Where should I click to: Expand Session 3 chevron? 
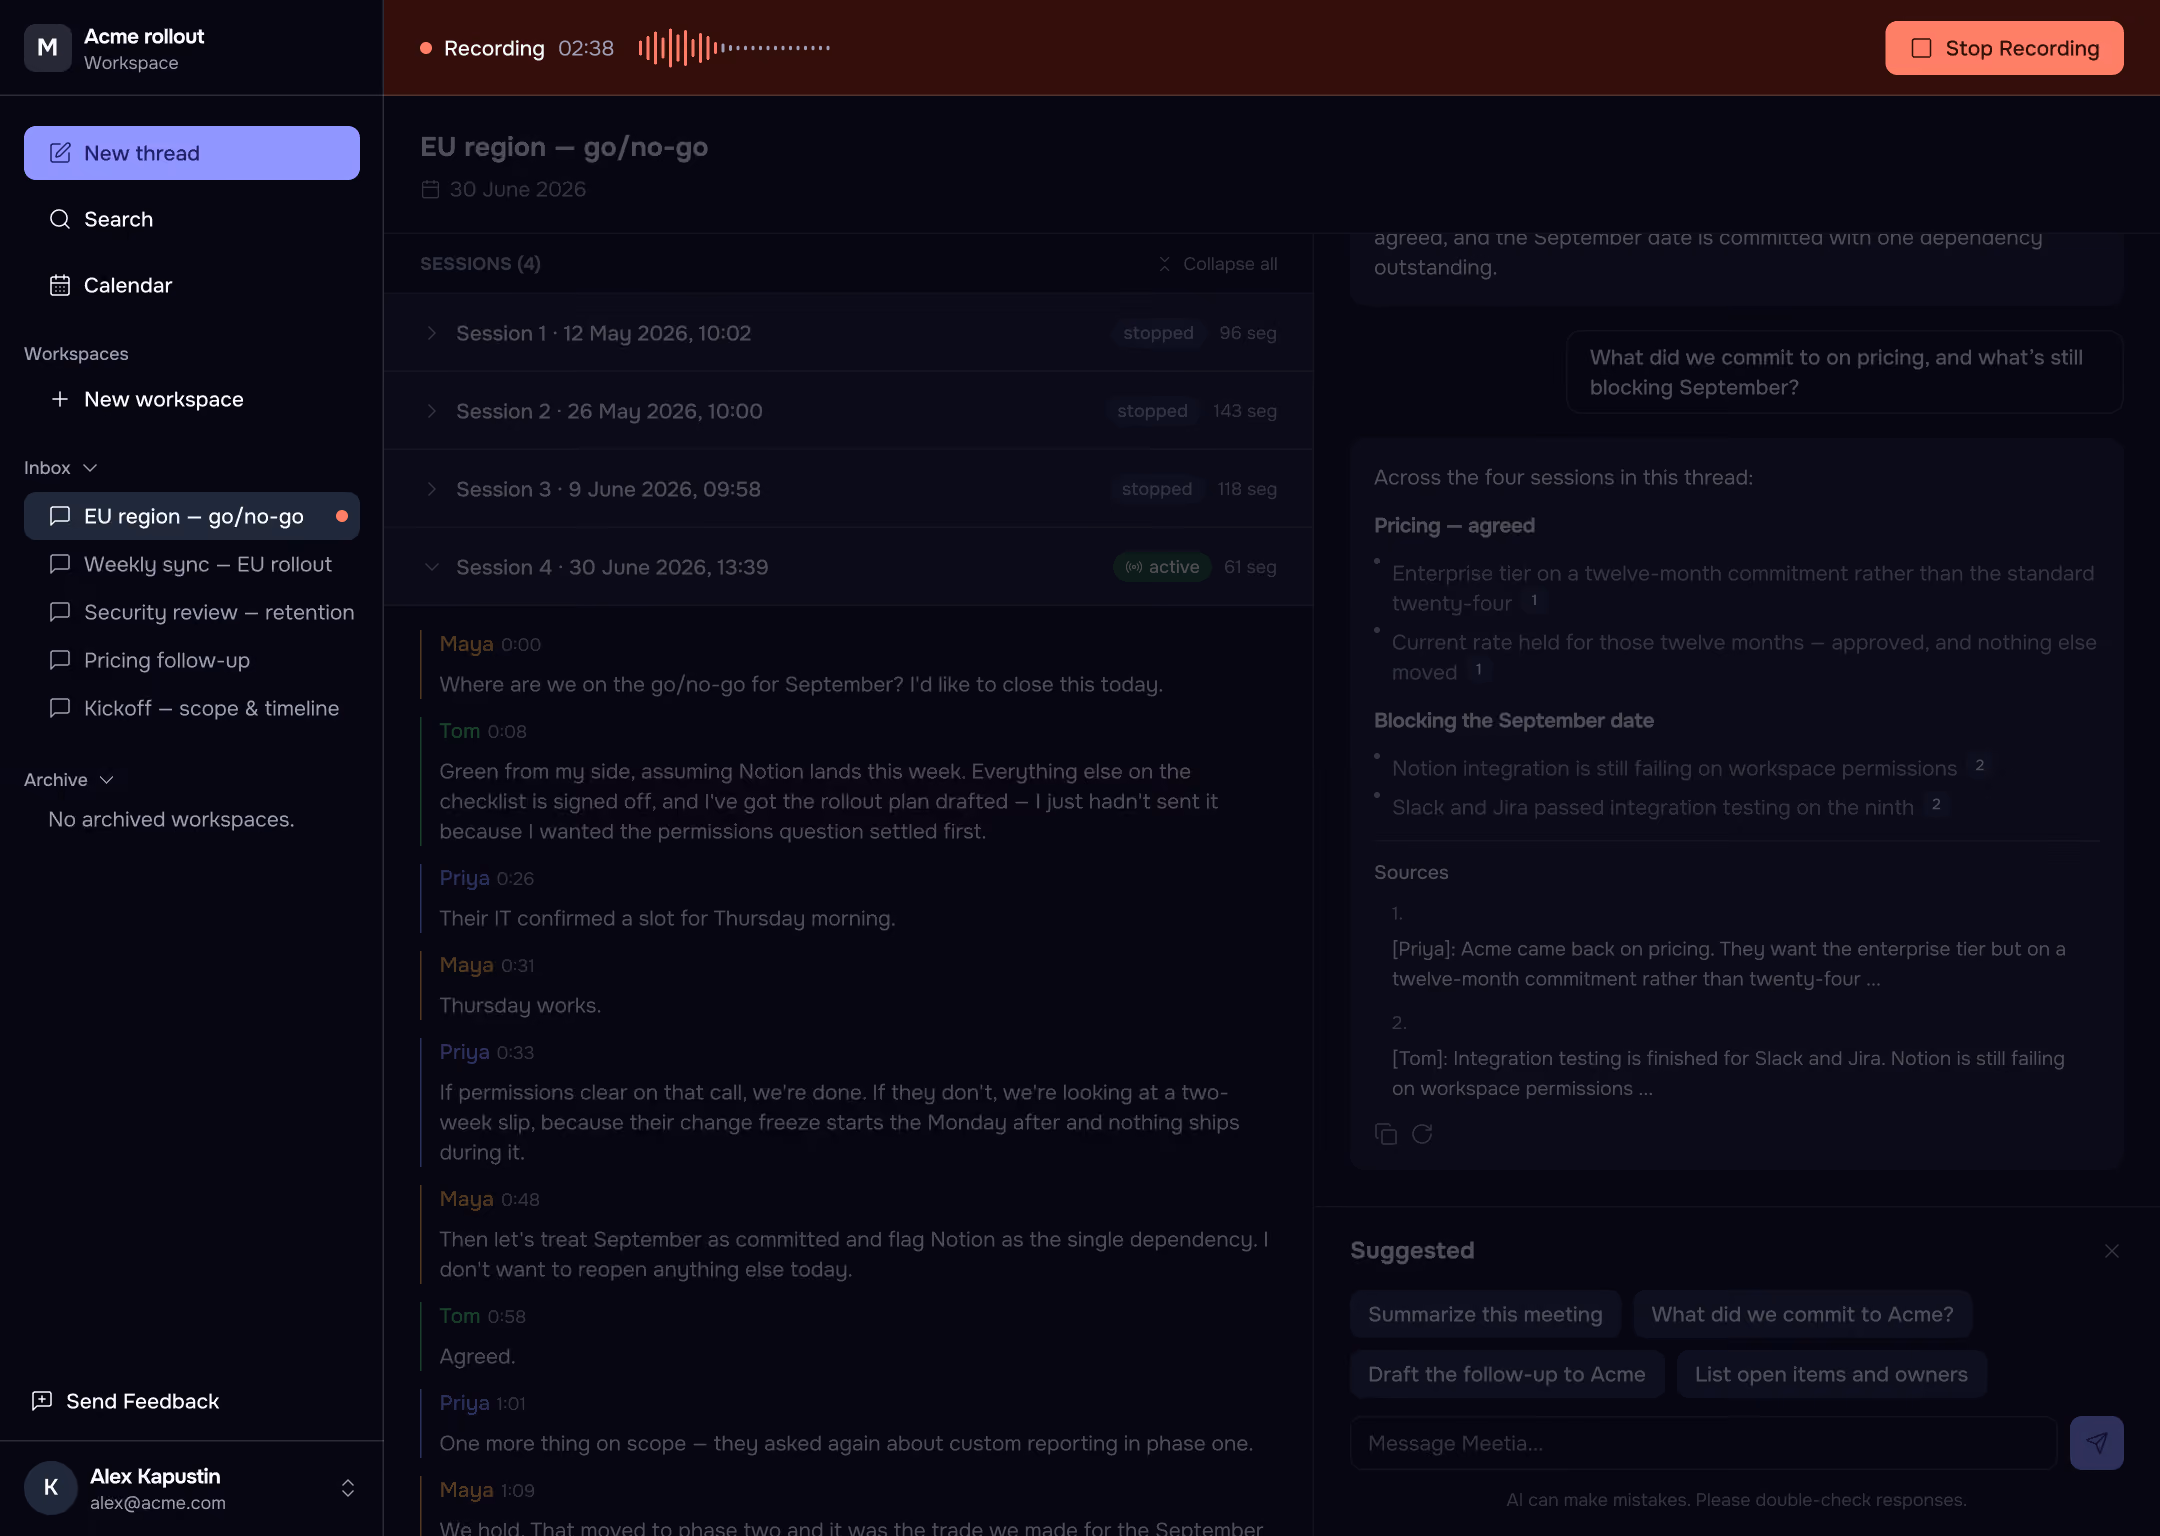point(431,489)
